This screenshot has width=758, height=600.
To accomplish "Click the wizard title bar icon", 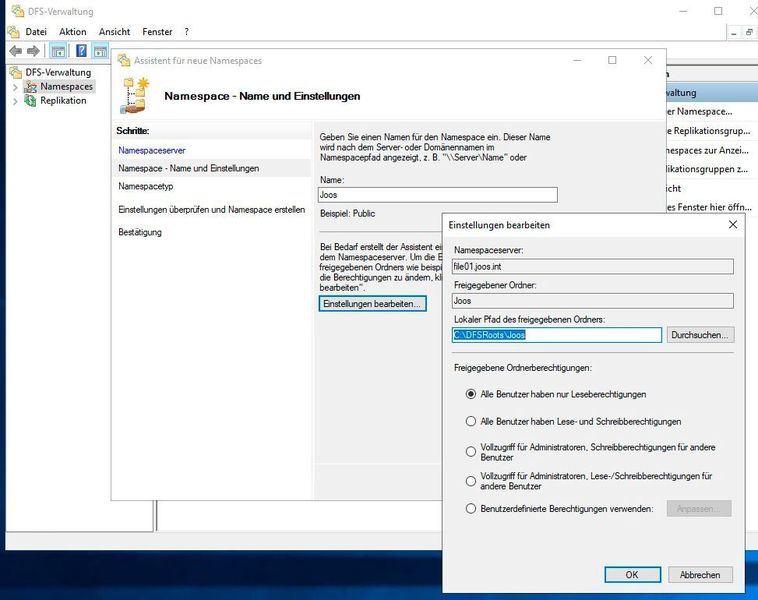I will tap(124, 60).
